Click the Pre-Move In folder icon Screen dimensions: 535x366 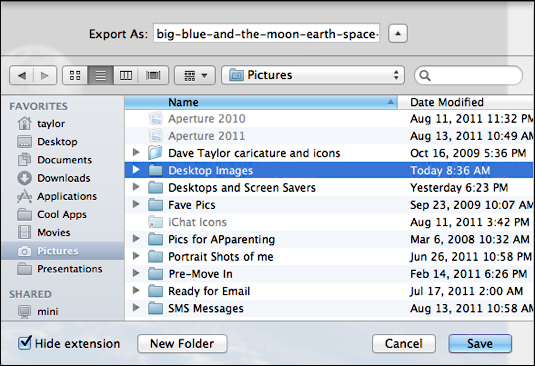(156, 274)
